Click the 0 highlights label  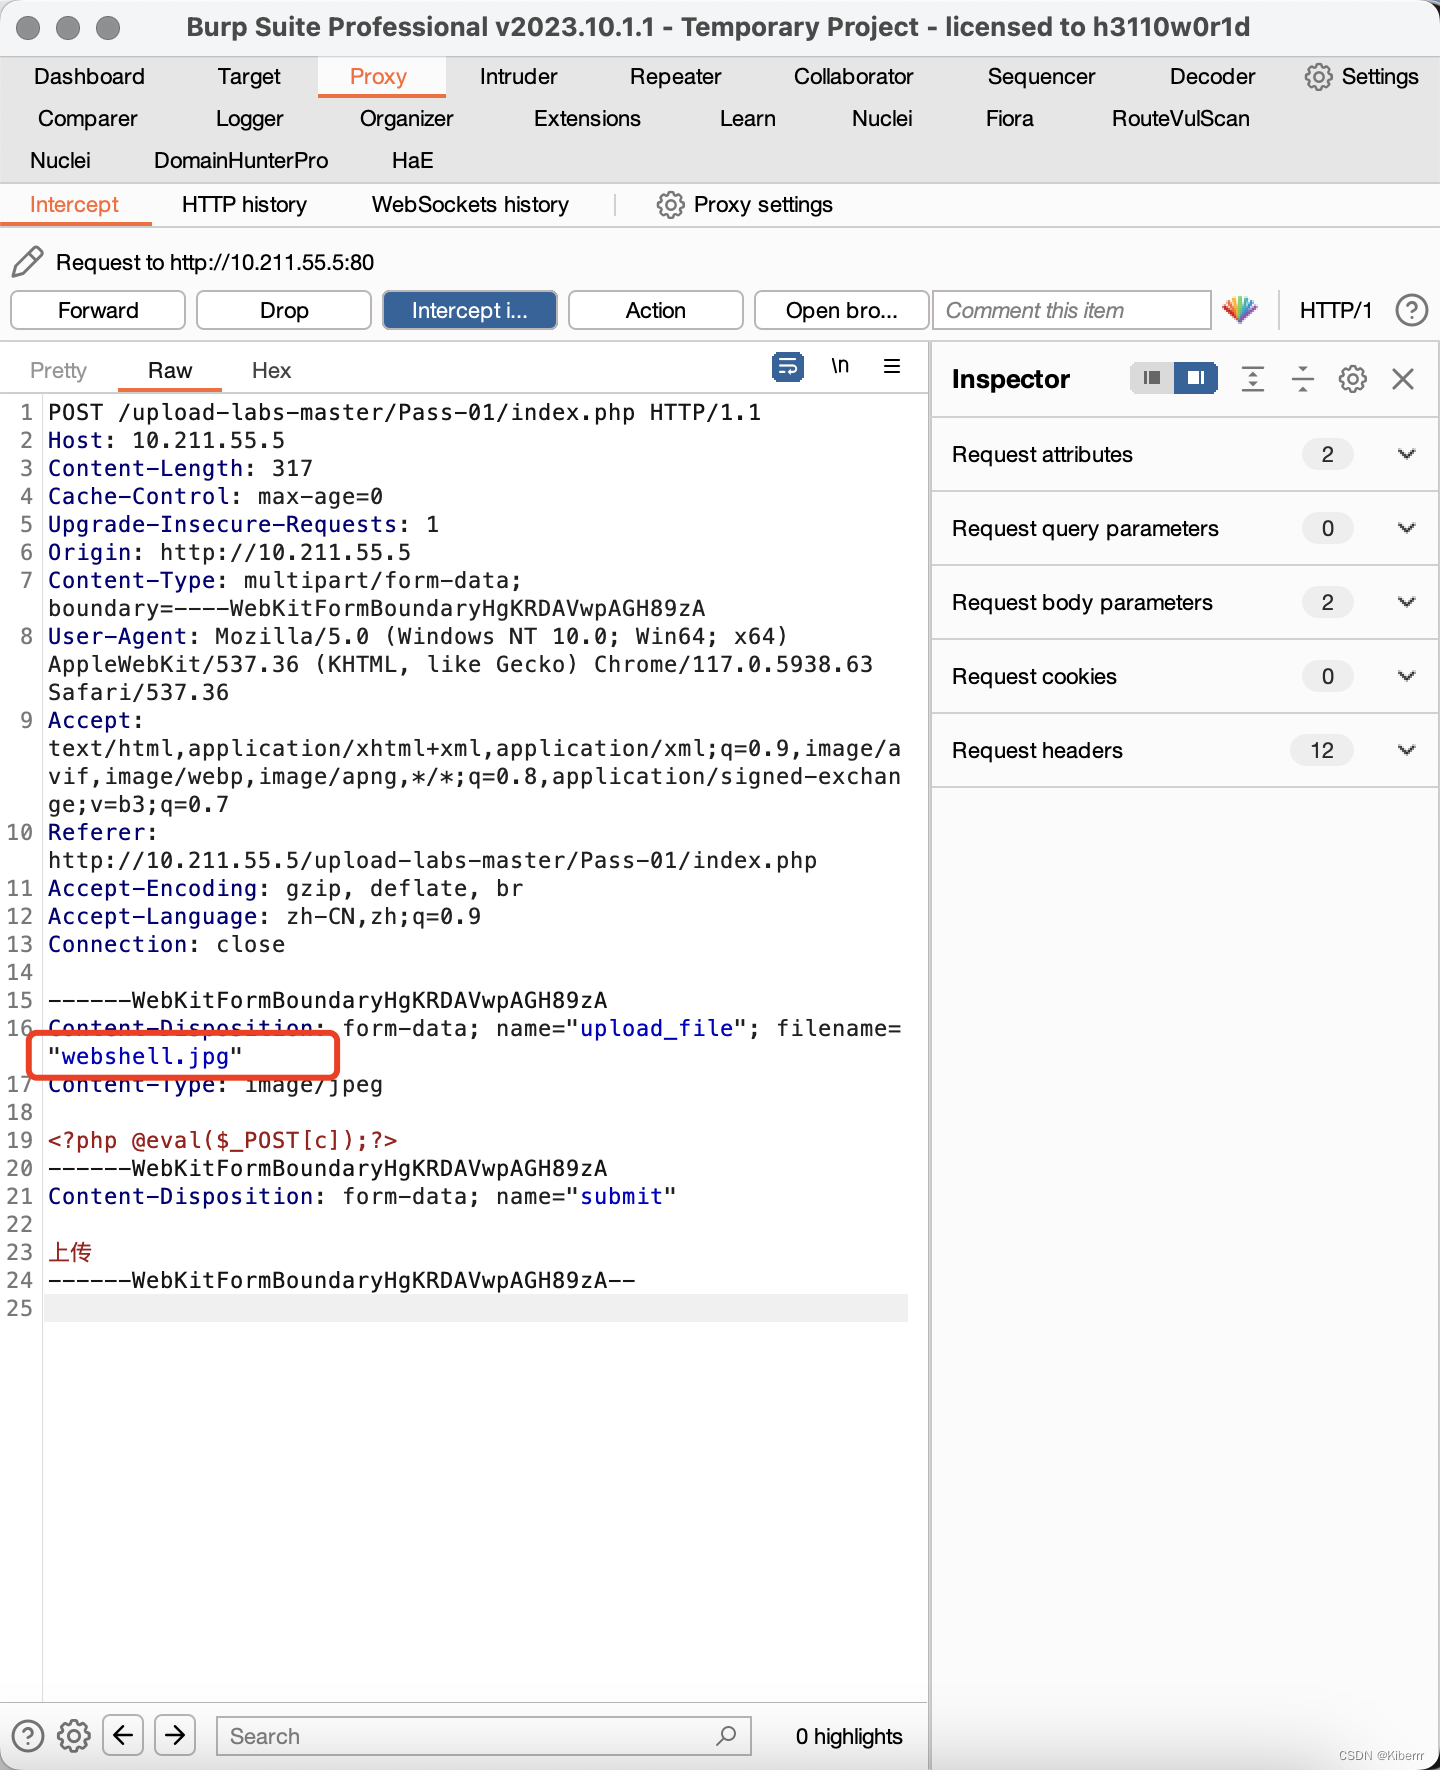[x=849, y=1736]
